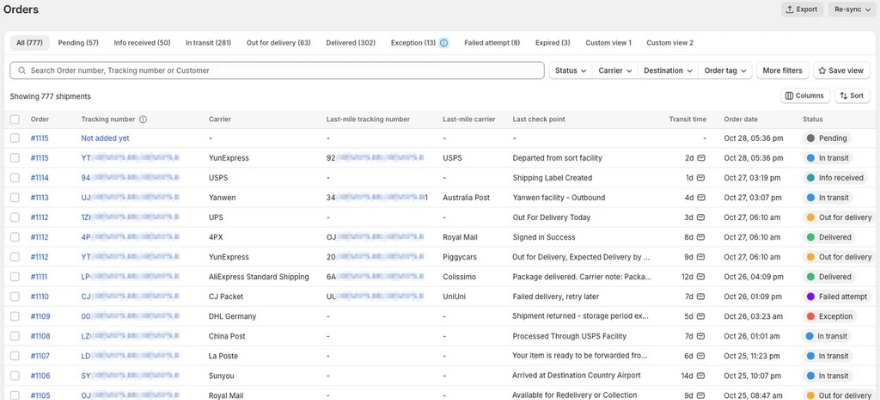Click 'Oct 26, 03:23 am' order date

pos(752,316)
